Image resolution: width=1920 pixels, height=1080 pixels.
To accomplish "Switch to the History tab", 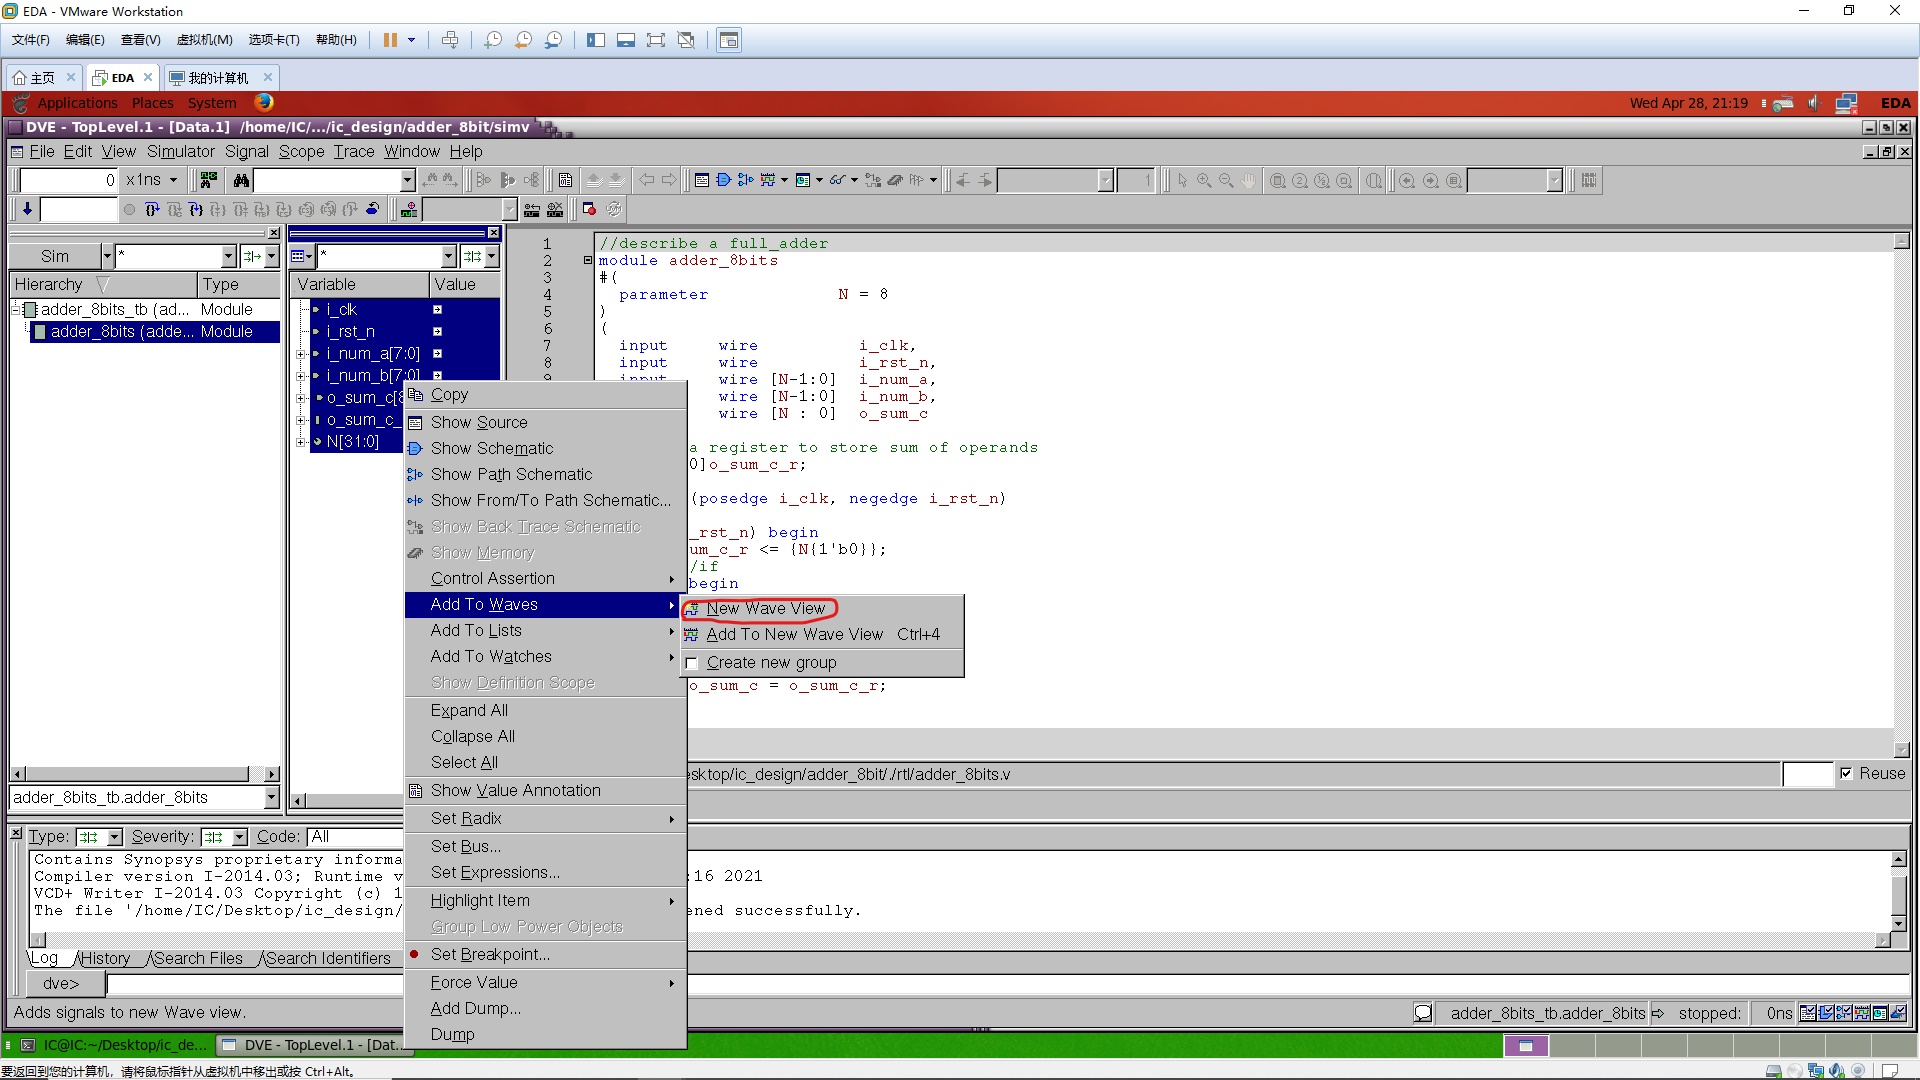I will click(105, 958).
